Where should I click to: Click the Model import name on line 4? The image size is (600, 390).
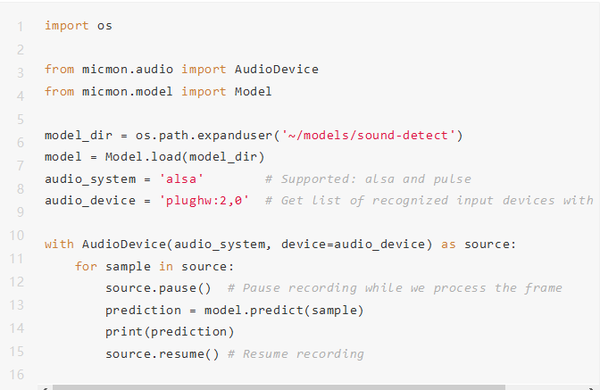pyautogui.click(x=253, y=91)
